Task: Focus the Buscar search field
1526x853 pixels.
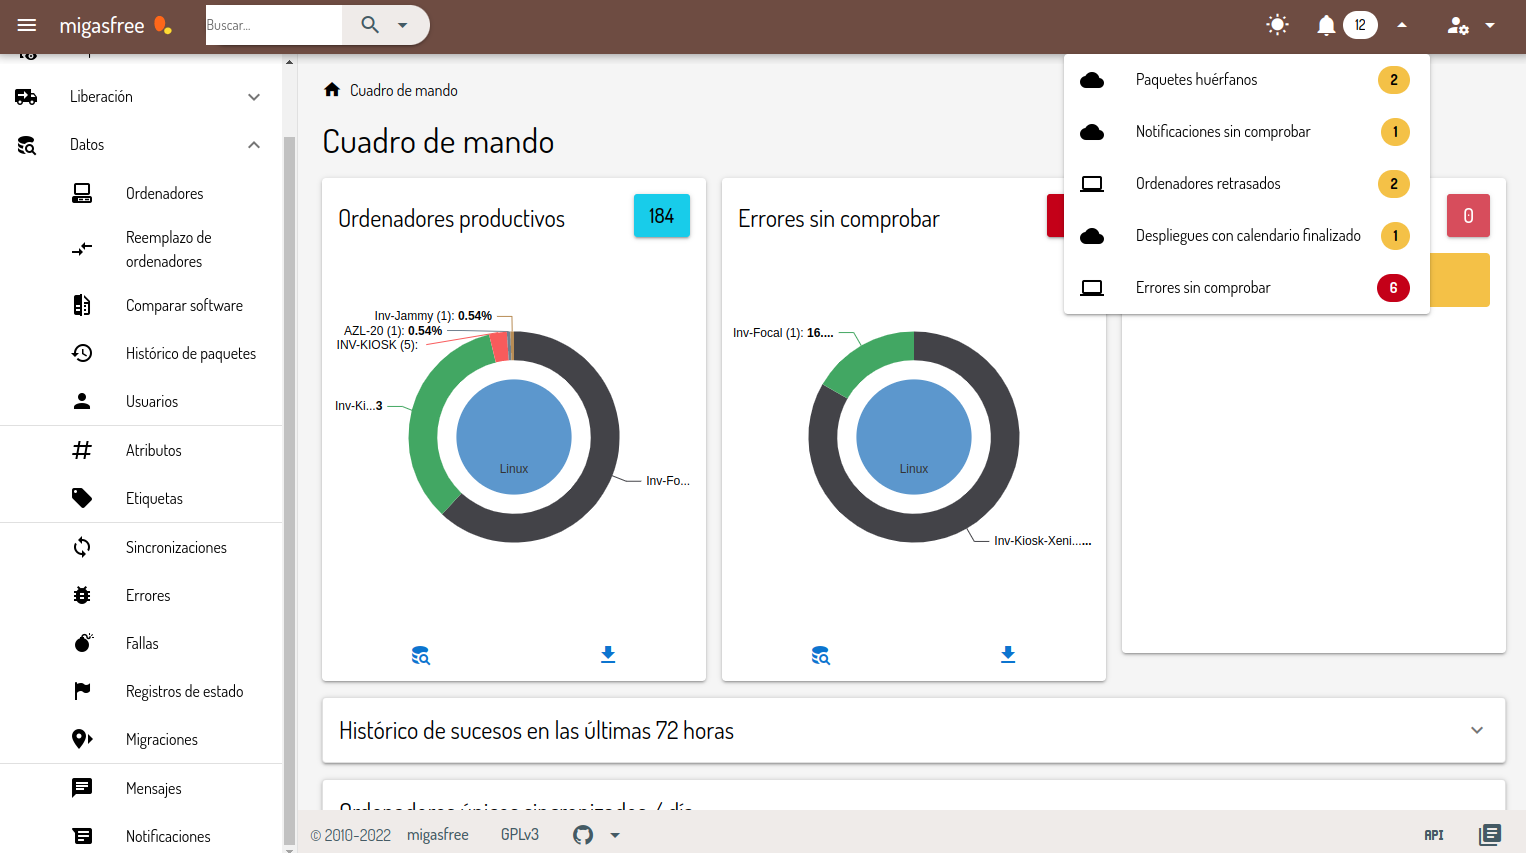Action: [273, 25]
